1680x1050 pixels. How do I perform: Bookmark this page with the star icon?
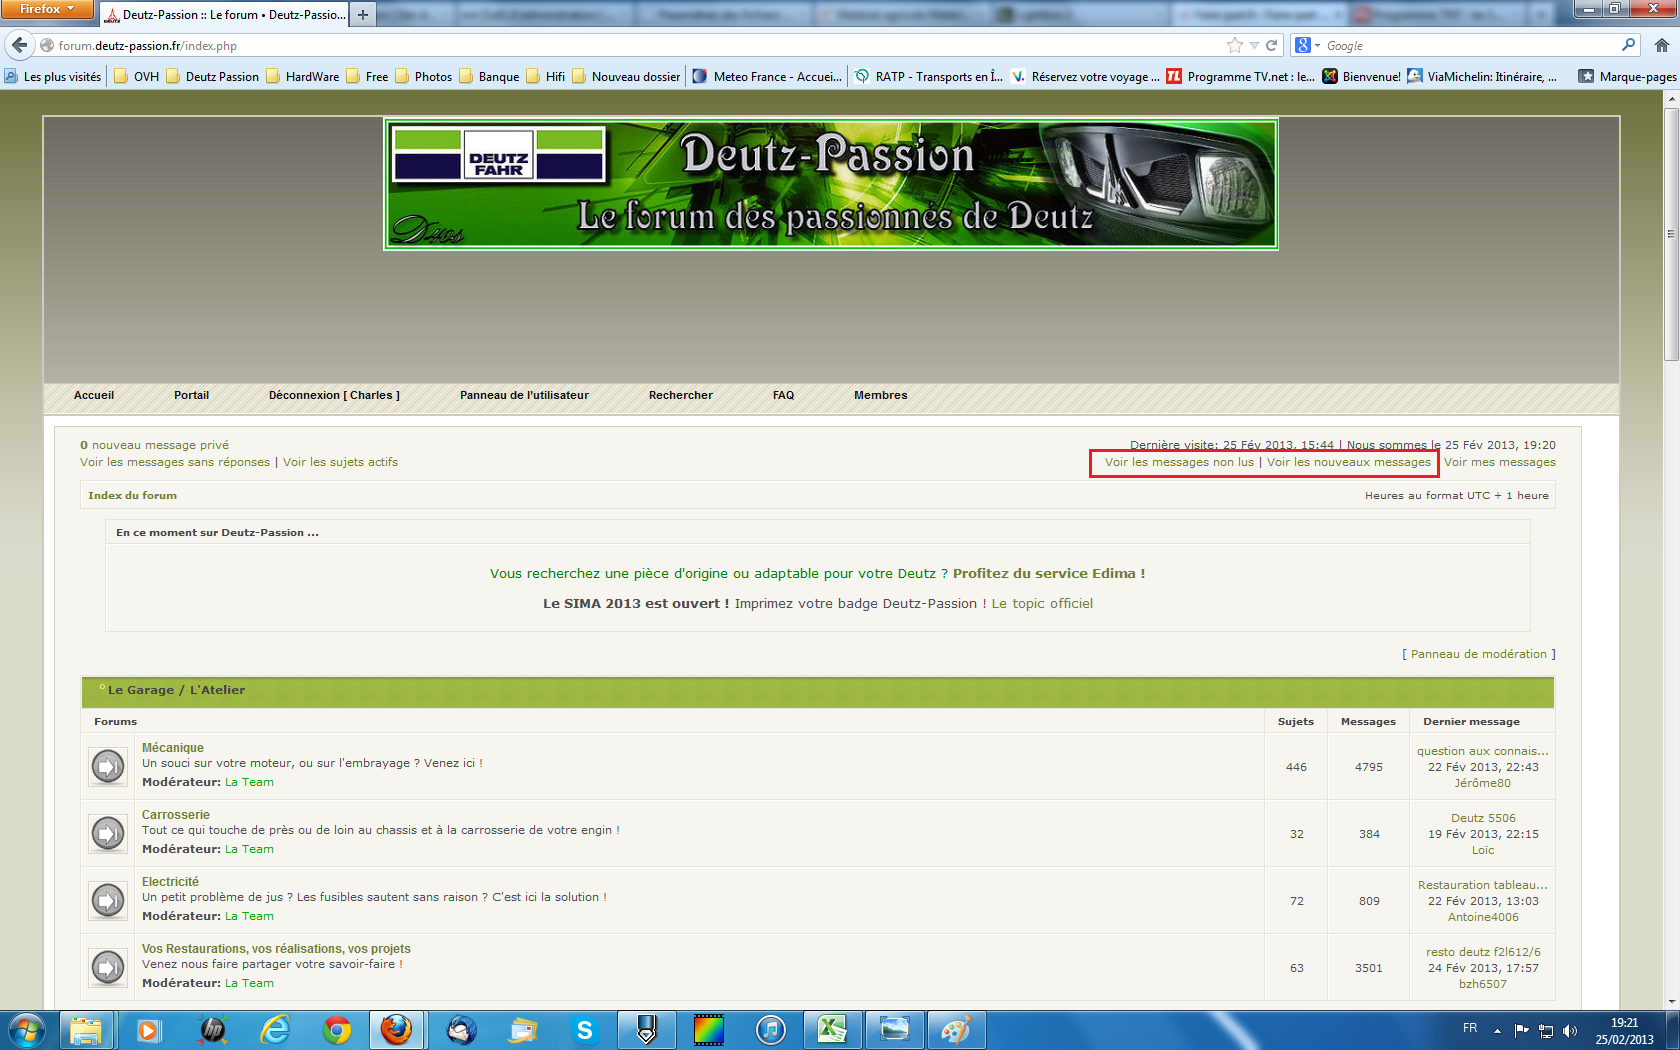click(x=1235, y=45)
